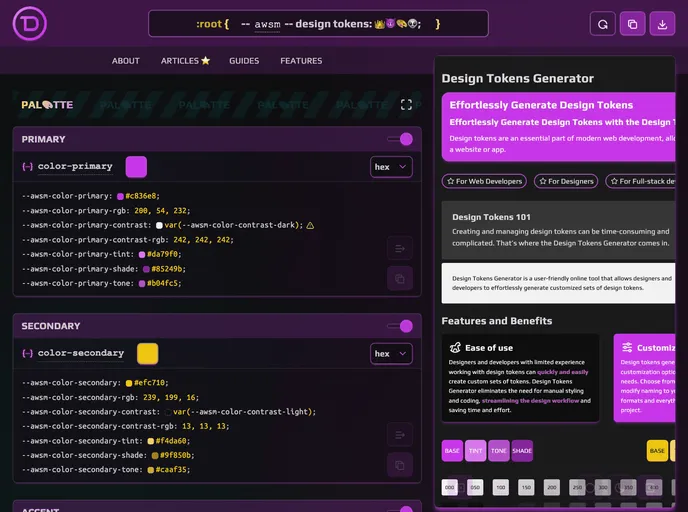
Task: Collapse the color-primary token block
Action: pos(27,167)
